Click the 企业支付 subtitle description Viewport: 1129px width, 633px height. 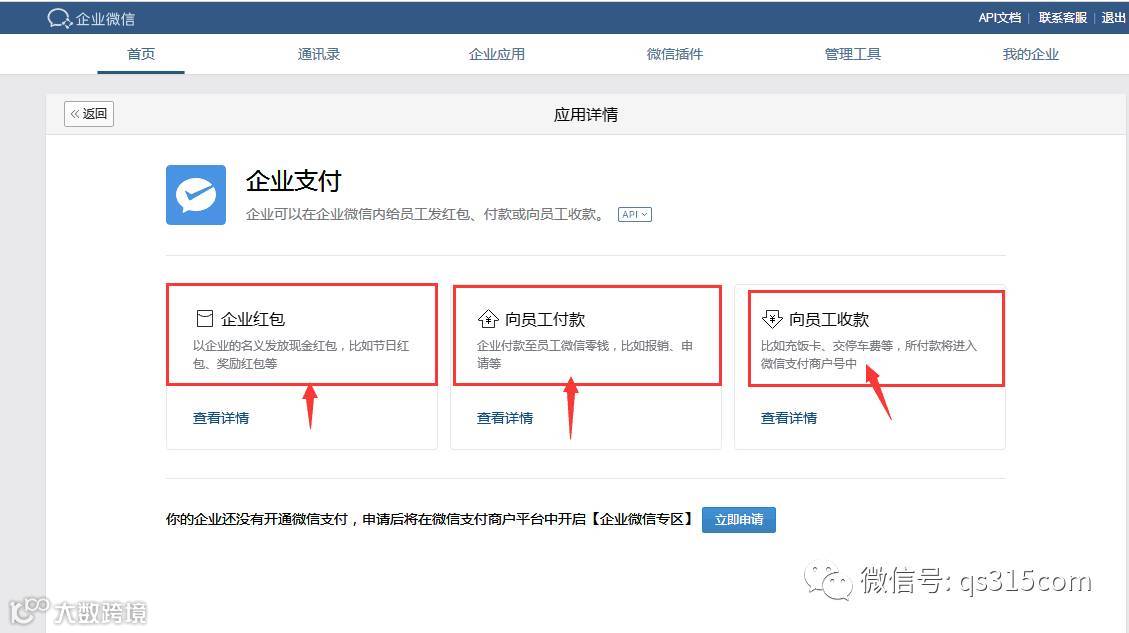click(426, 215)
